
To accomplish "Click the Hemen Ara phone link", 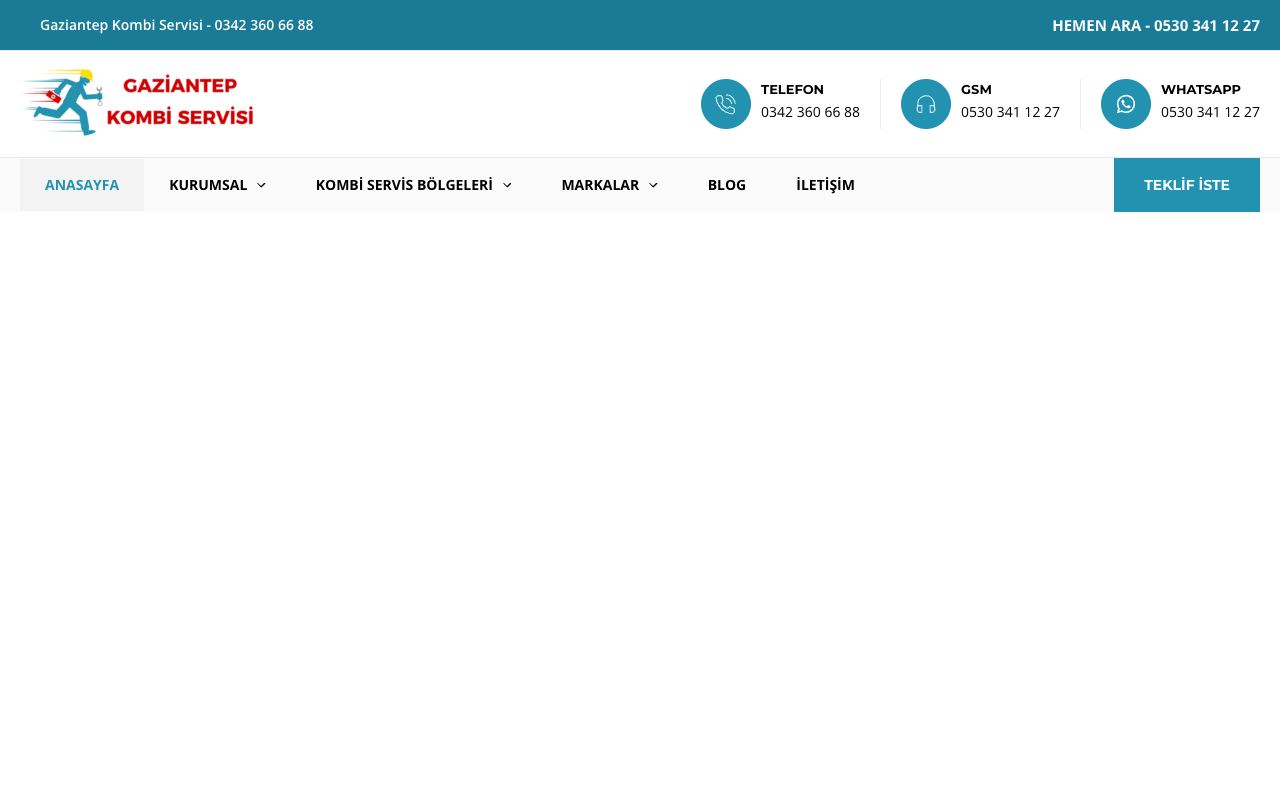I will (x=1156, y=25).
